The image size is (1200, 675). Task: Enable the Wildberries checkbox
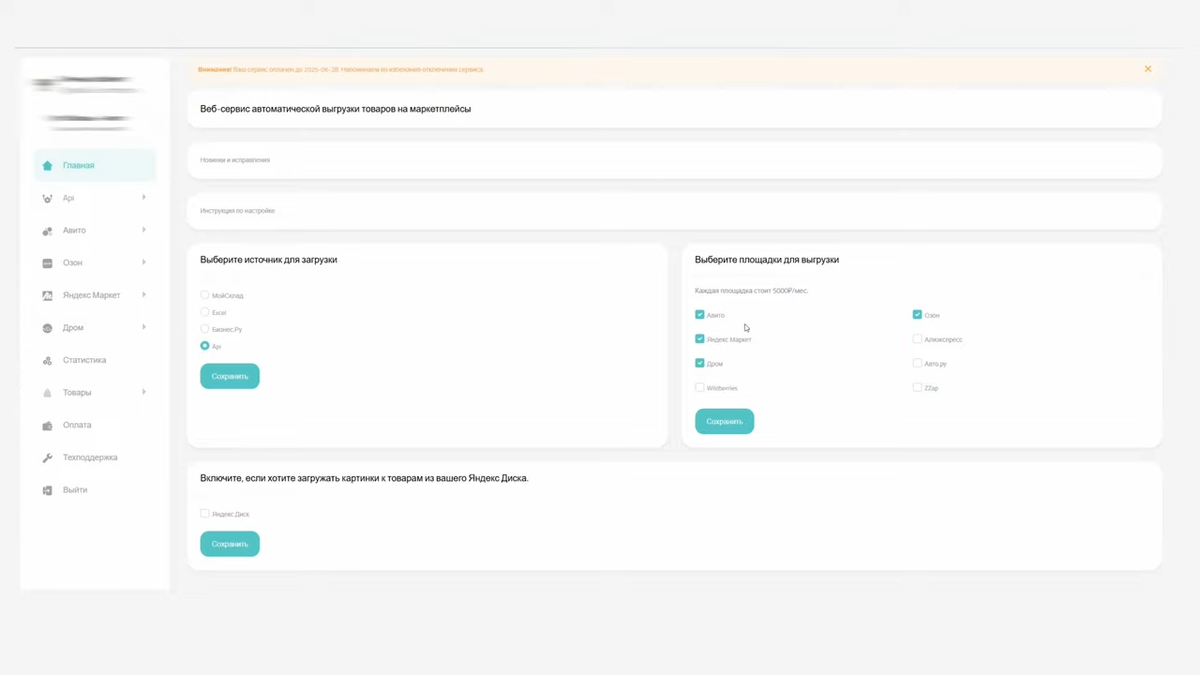click(x=700, y=387)
